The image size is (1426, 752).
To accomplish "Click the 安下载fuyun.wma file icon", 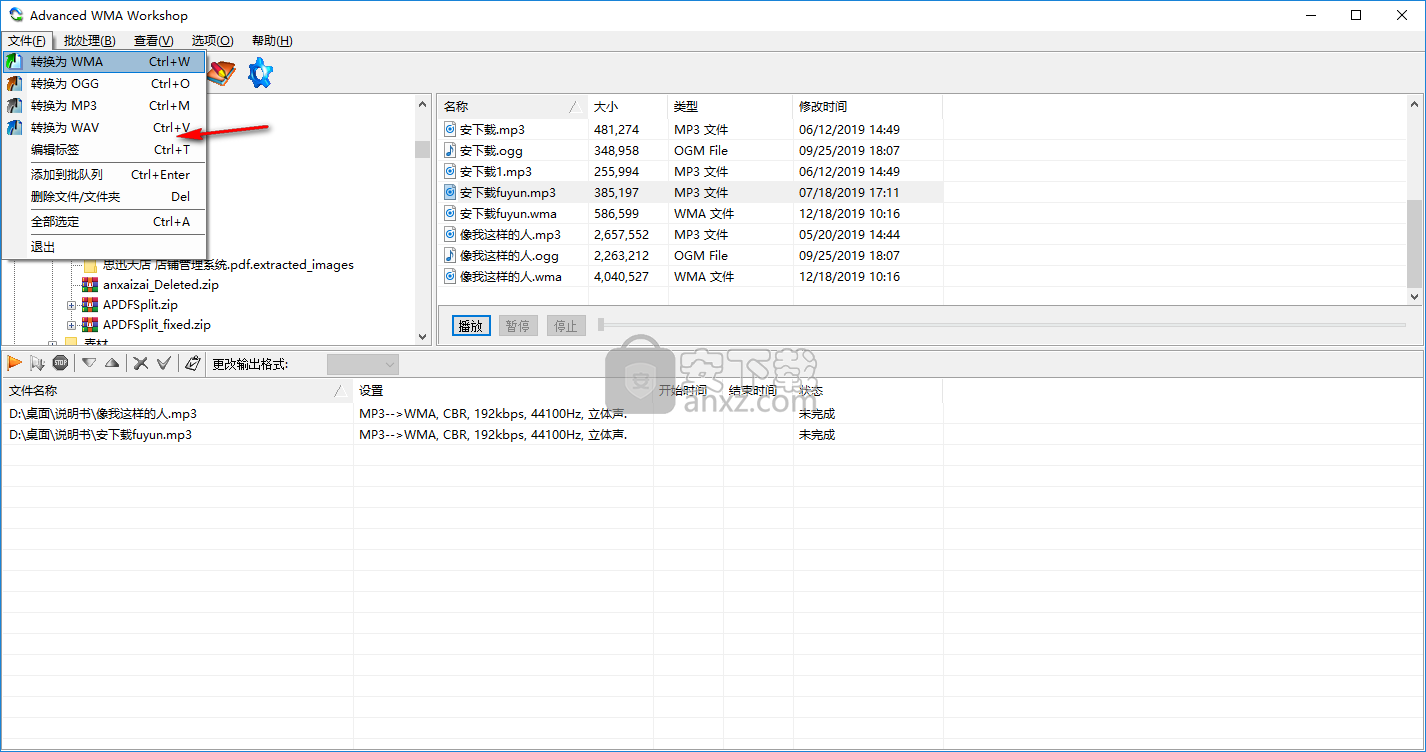I will click(450, 214).
